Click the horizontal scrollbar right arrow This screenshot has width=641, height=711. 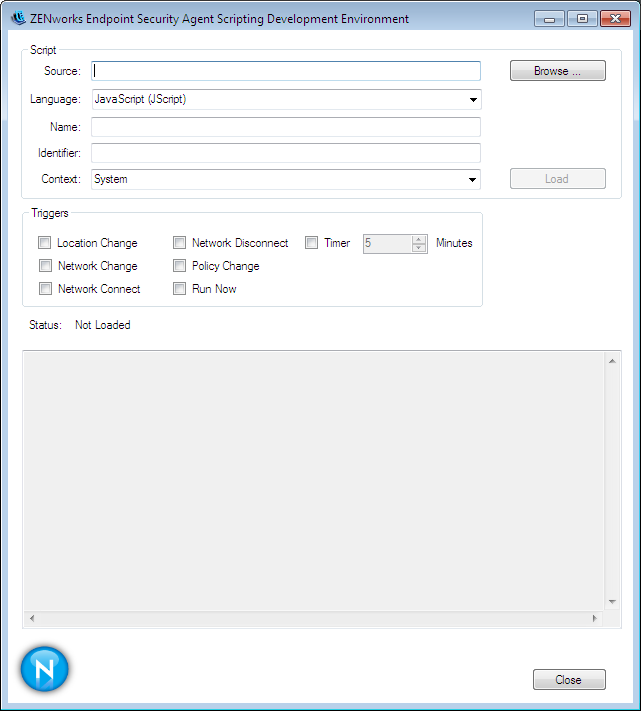[595, 618]
